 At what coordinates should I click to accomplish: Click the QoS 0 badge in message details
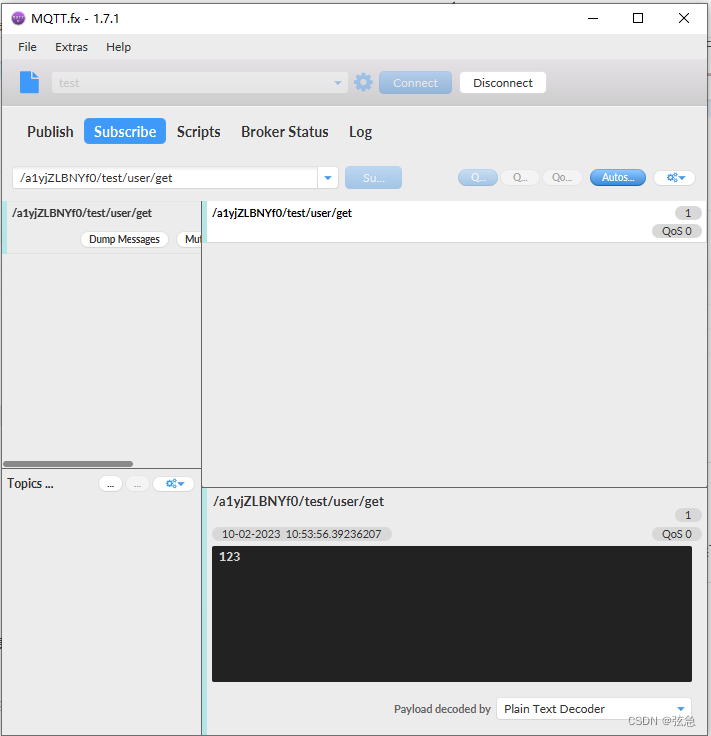click(x=676, y=534)
